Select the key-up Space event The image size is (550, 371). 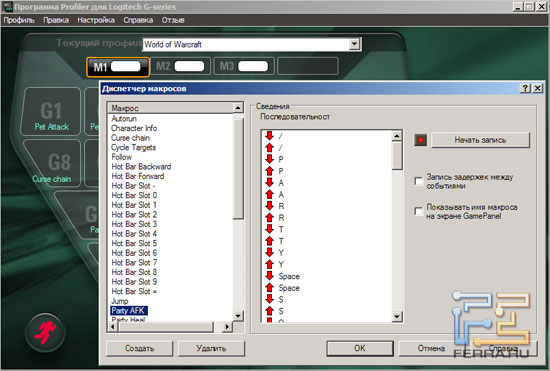282,288
